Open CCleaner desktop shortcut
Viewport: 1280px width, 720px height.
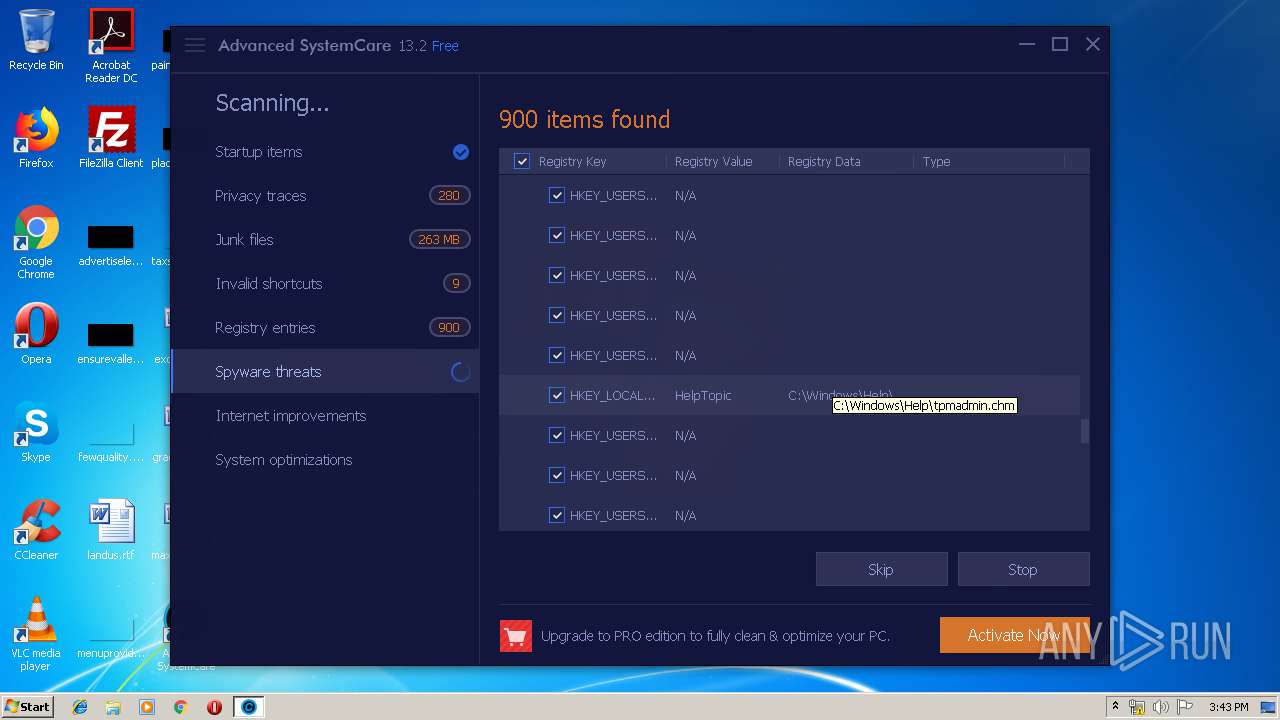click(x=36, y=530)
